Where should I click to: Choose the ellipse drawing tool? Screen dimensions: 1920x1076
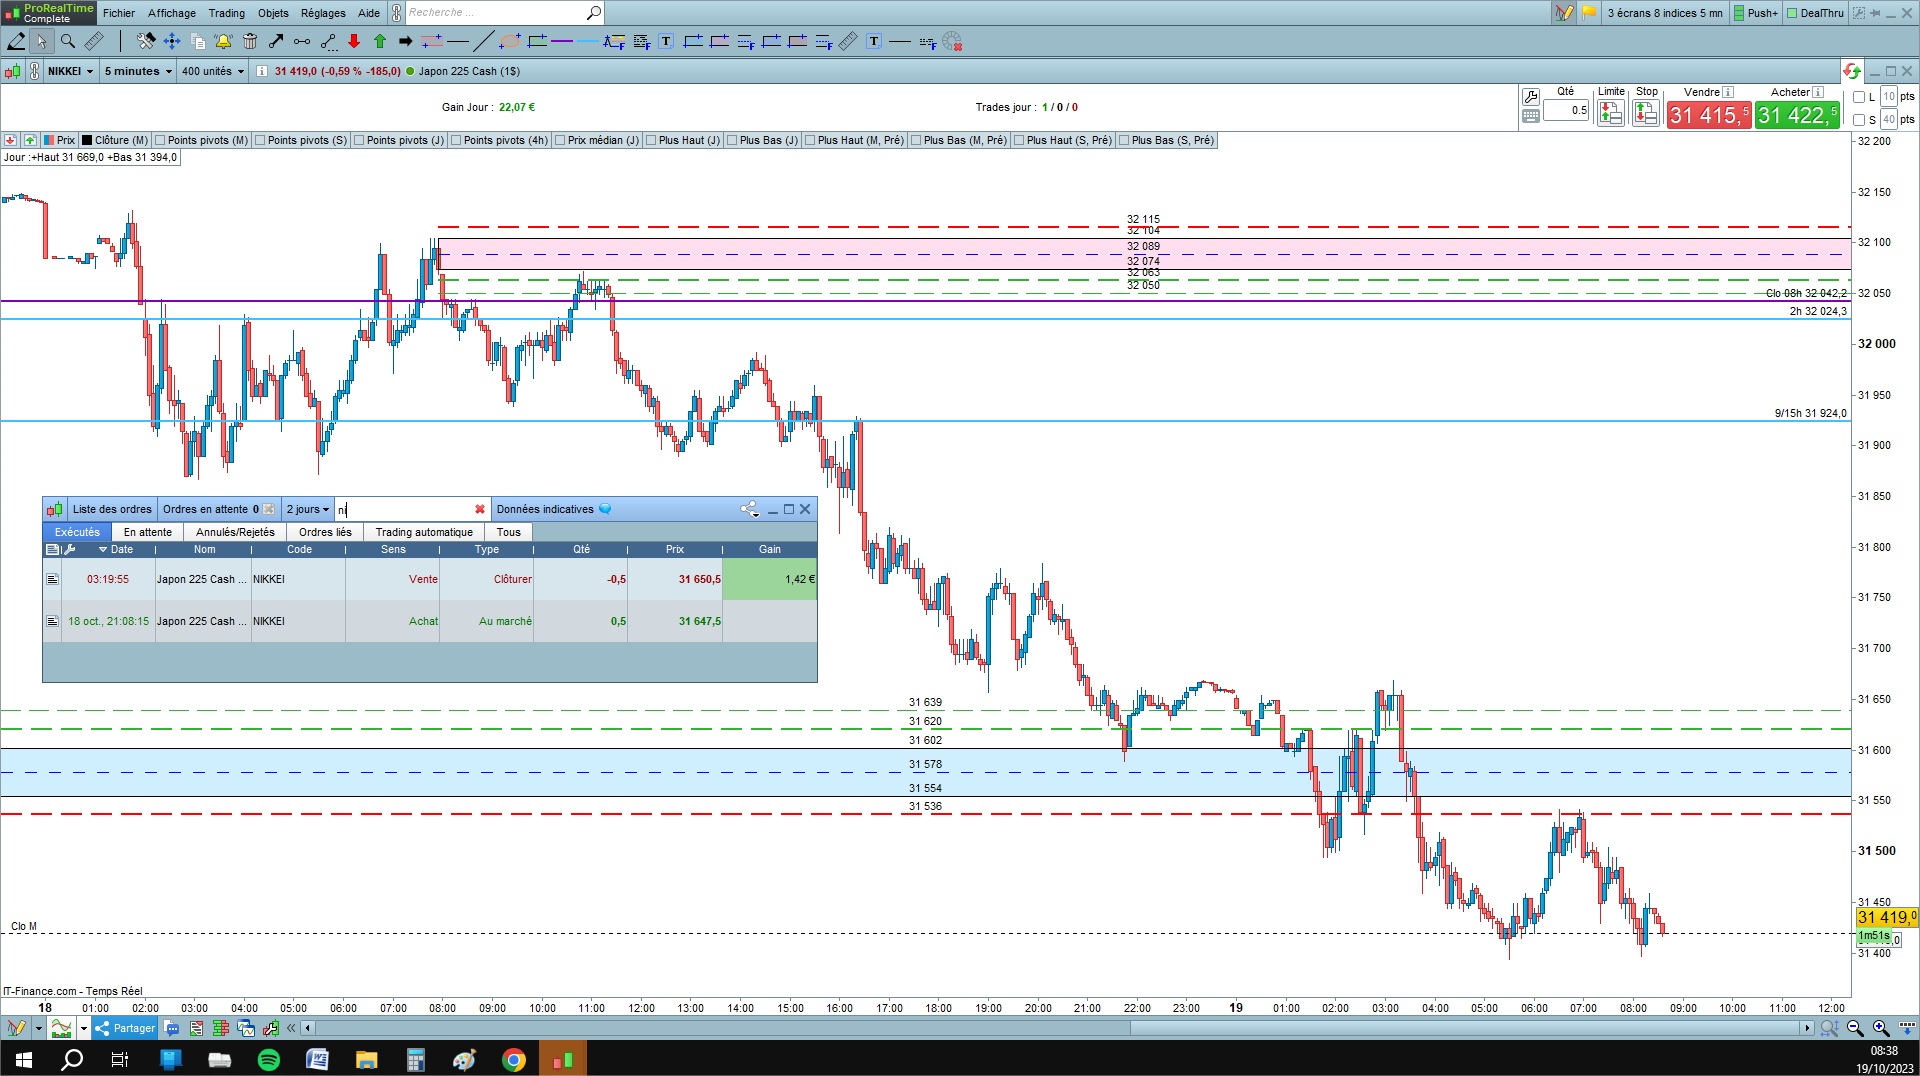(510, 41)
